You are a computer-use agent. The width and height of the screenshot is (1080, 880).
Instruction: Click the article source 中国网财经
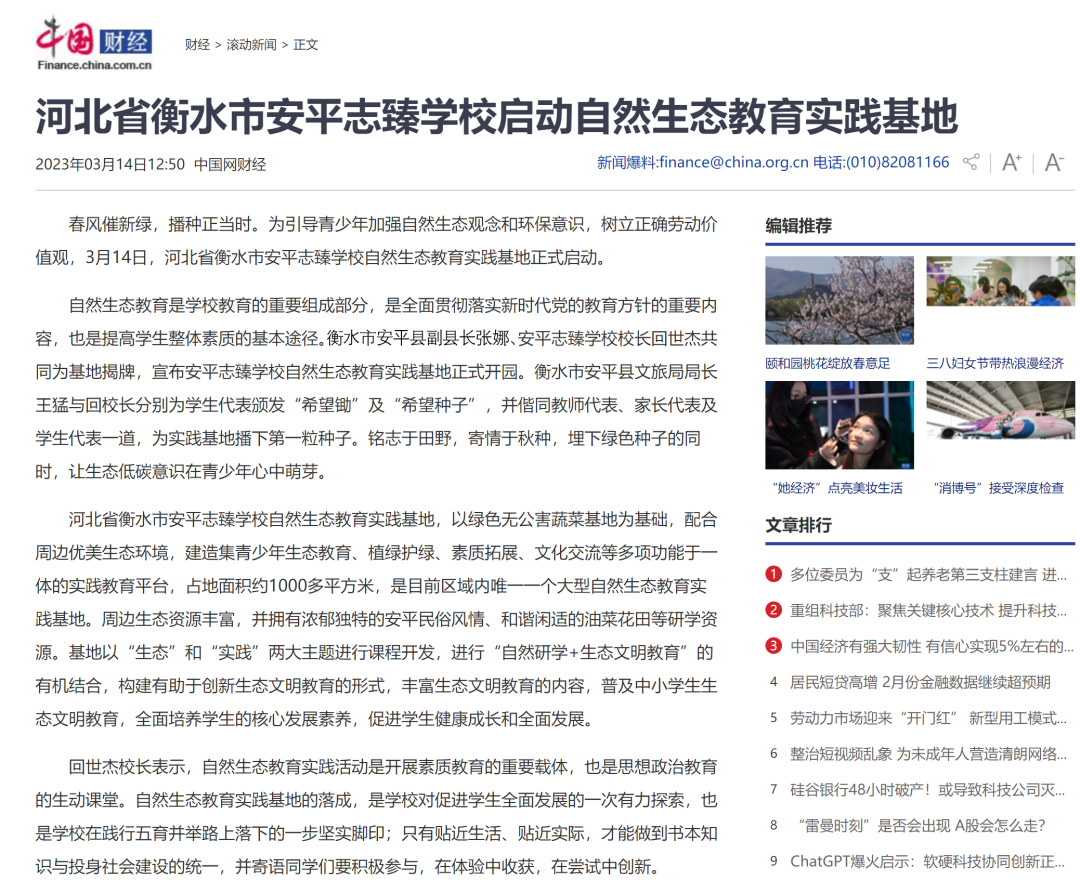[x=230, y=165]
